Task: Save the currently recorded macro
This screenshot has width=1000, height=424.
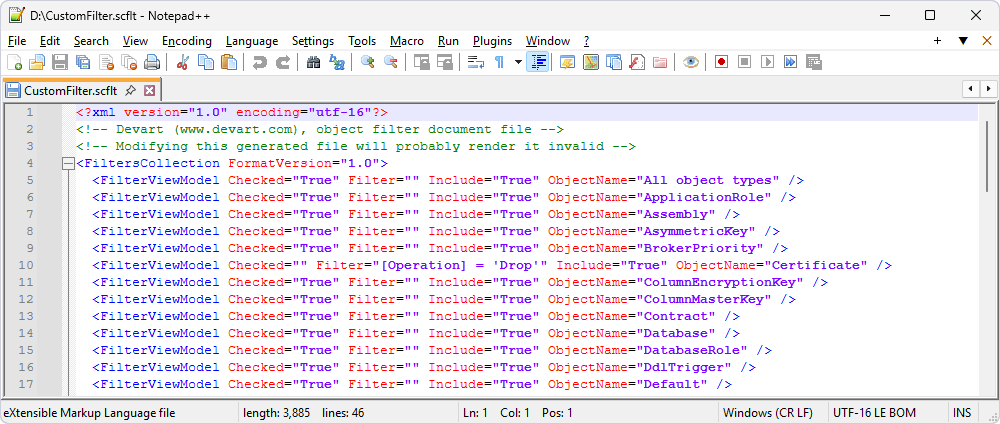Action: point(813,62)
